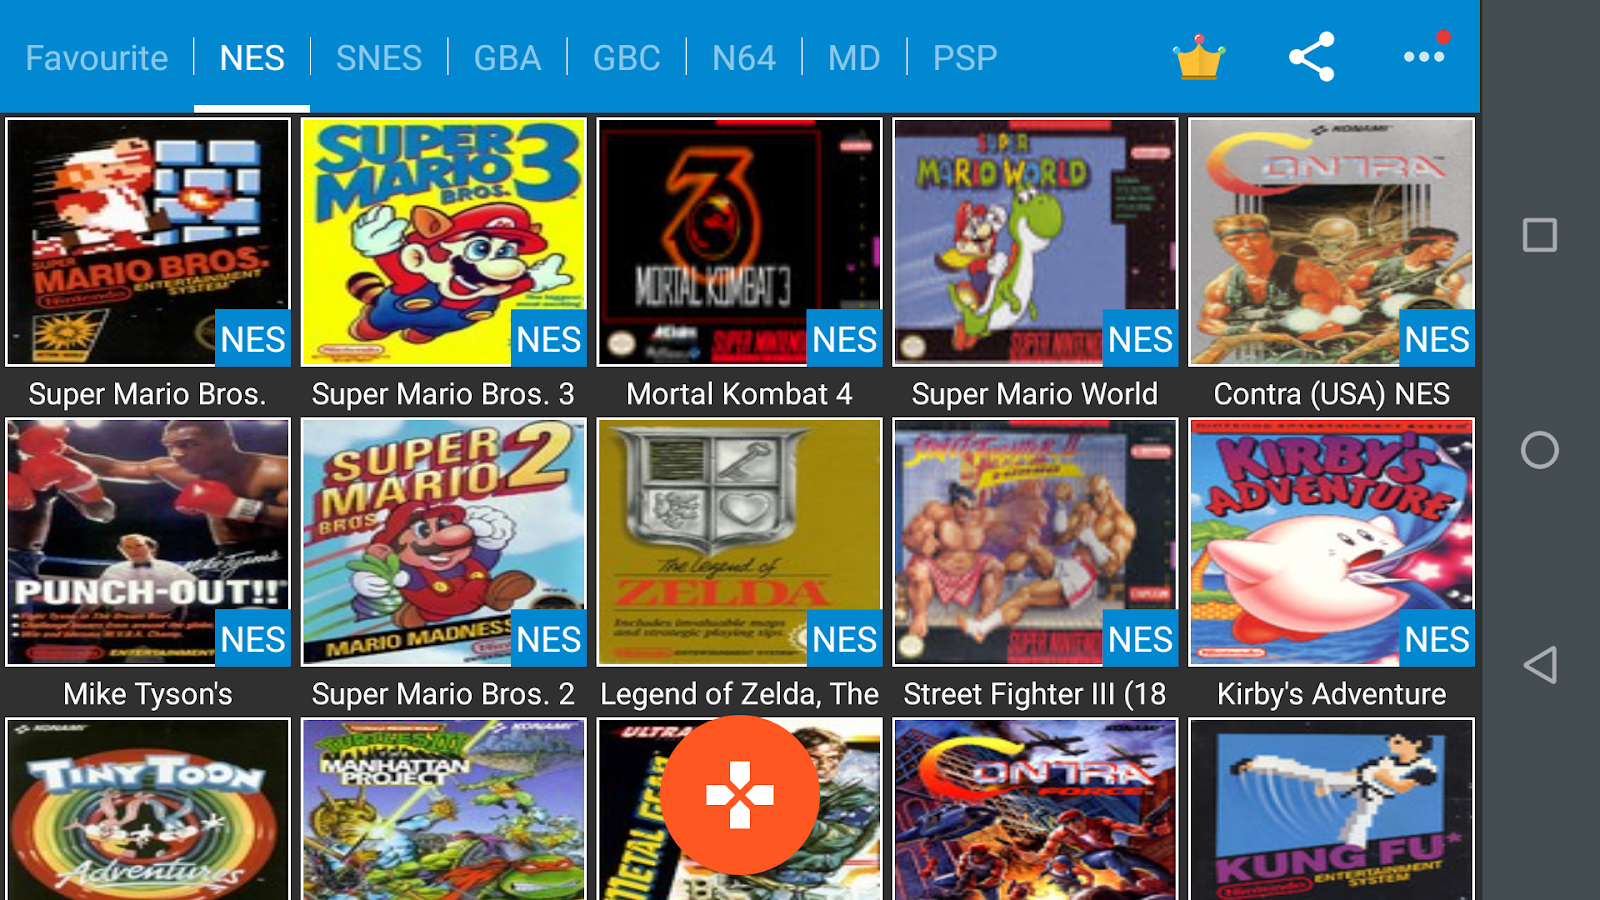This screenshot has height=900, width=1600.
Task: Tap the gold crown premium icon
Action: 1199,58
